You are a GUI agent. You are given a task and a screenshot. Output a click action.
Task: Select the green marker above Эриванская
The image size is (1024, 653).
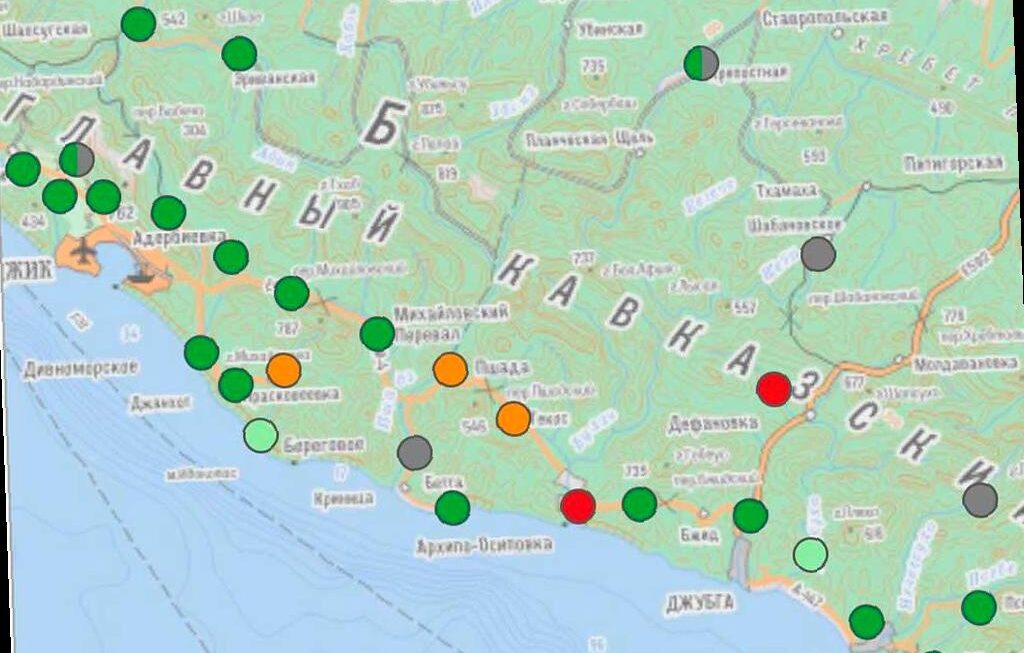[239, 53]
